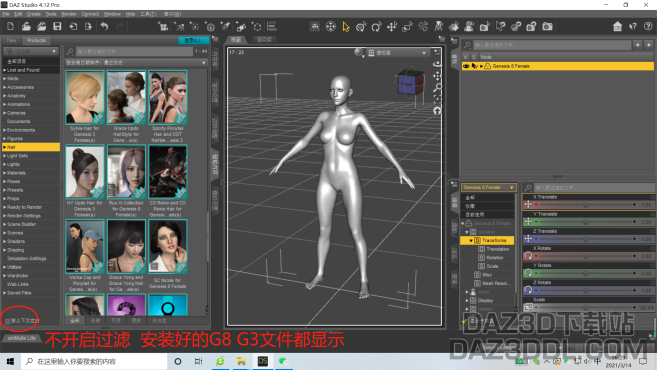Open the aniMate Lite tab
This screenshot has width=657, height=370.
[22, 338]
